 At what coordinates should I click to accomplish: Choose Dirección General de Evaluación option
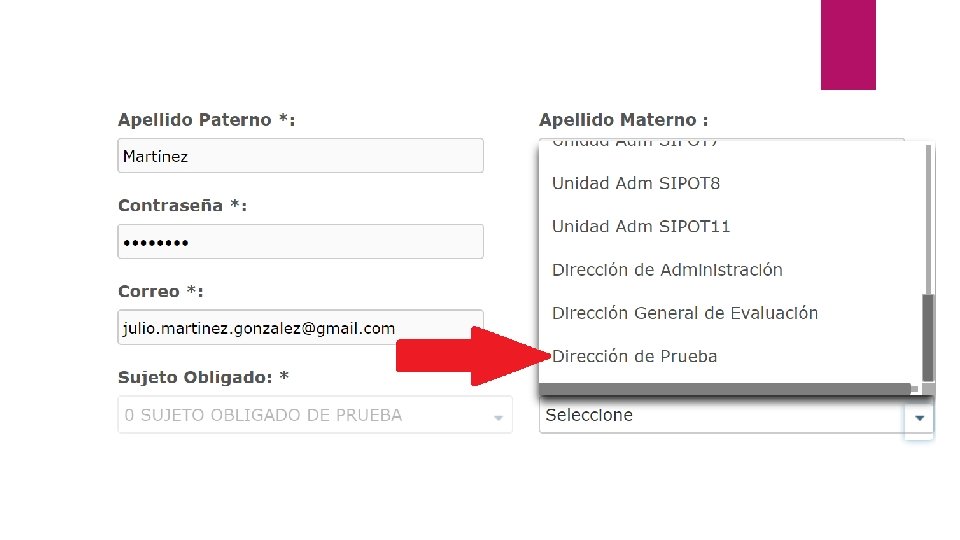(x=685, y=313)
